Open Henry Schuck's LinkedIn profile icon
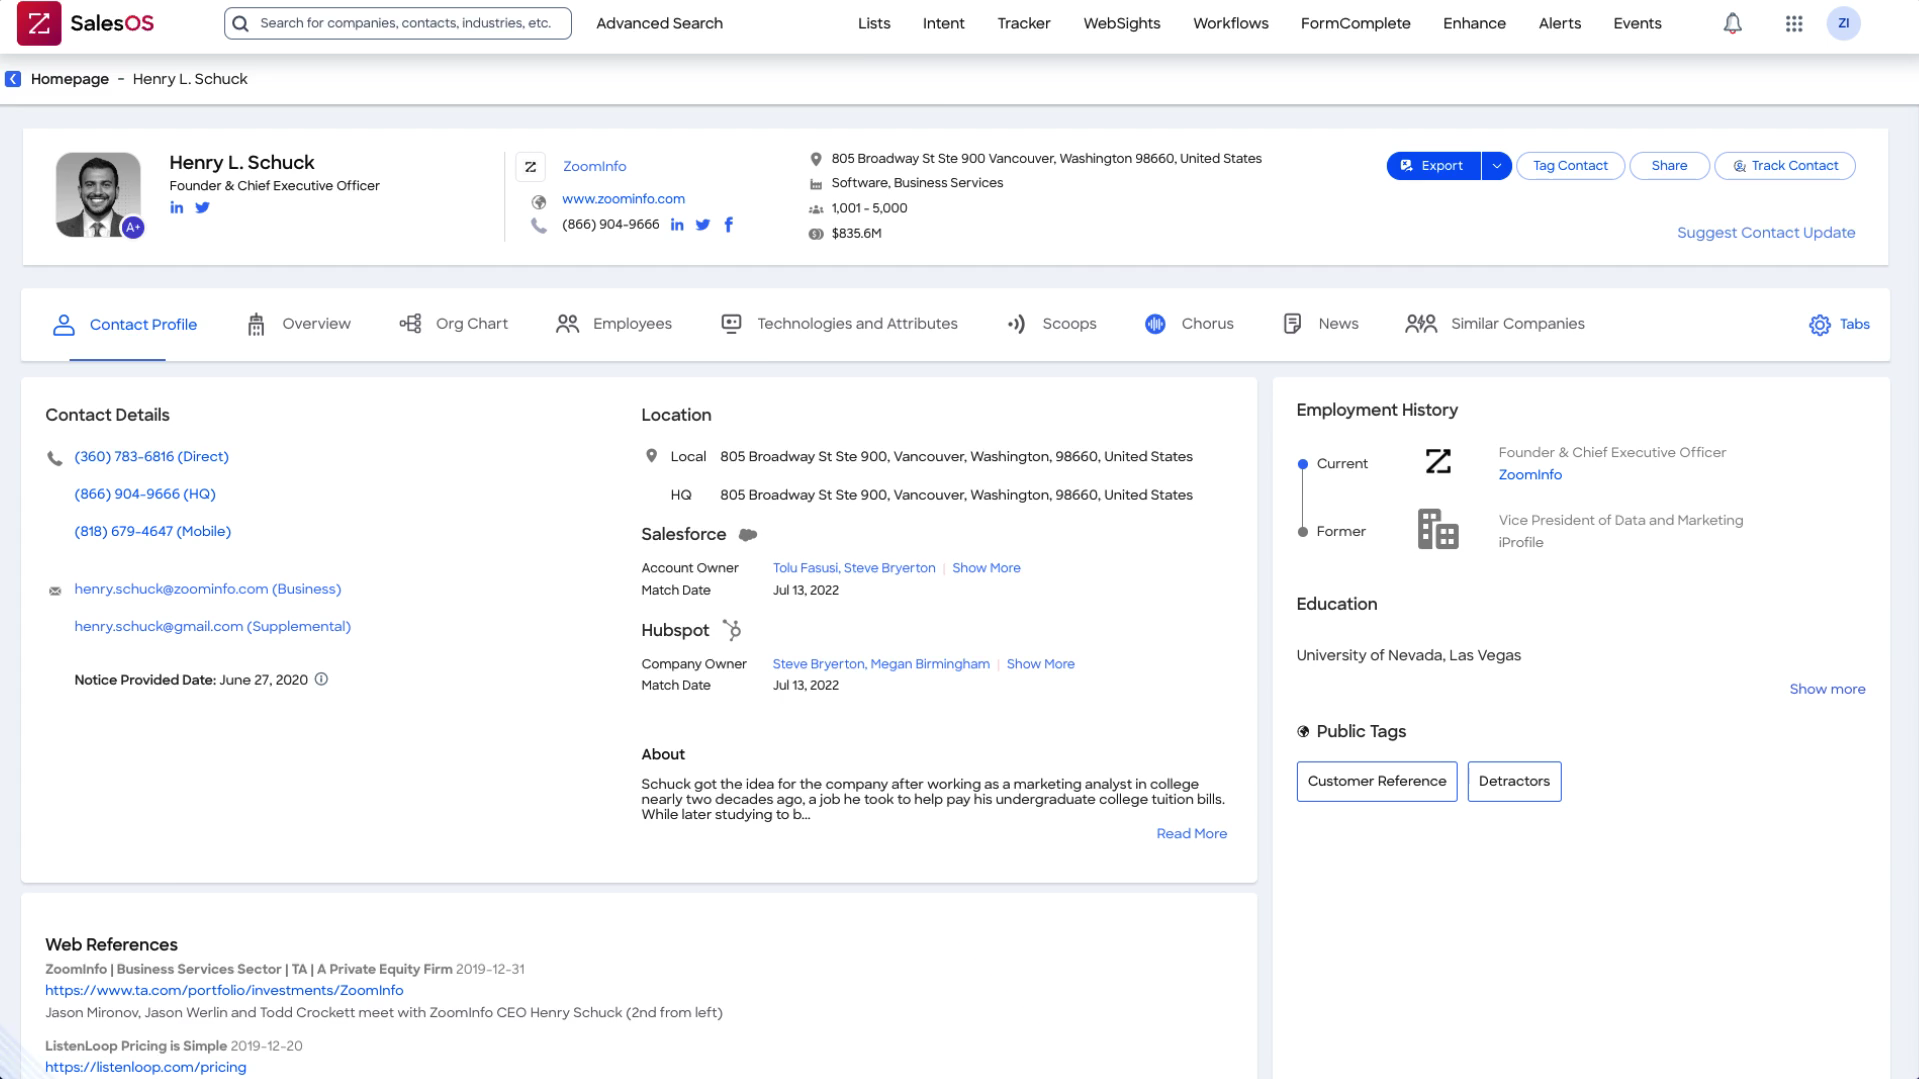 point(177,208)
